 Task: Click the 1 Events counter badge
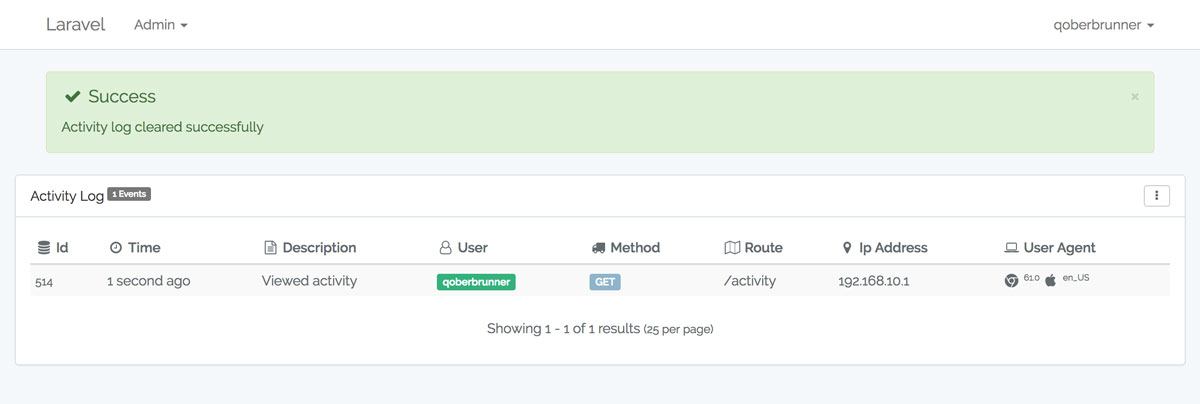coord(129,194)
